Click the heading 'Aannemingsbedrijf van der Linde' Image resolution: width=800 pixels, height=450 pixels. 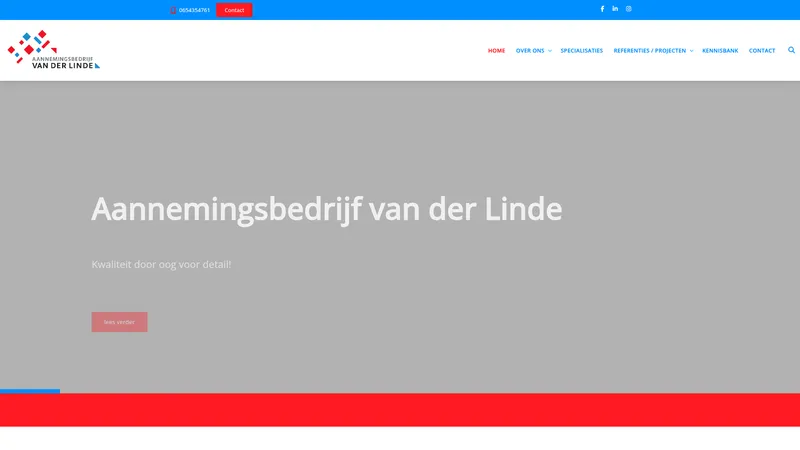[327, 209]
